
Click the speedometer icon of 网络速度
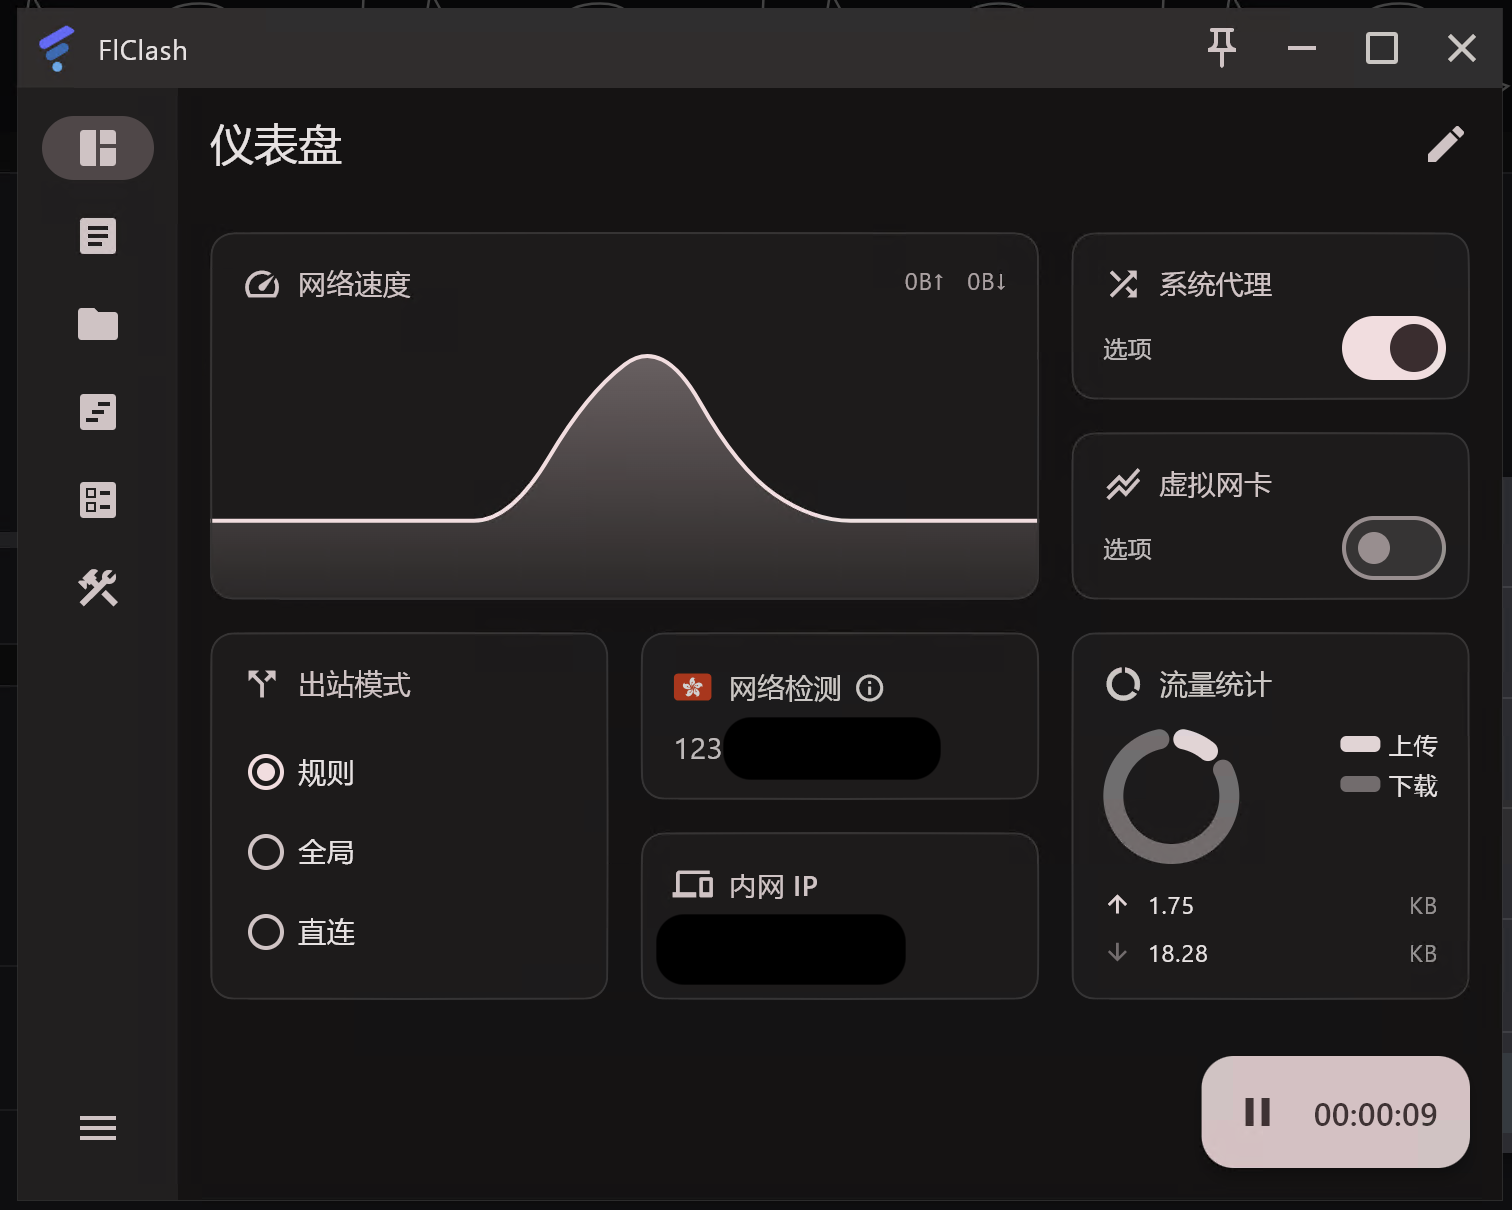click(262, 285)
